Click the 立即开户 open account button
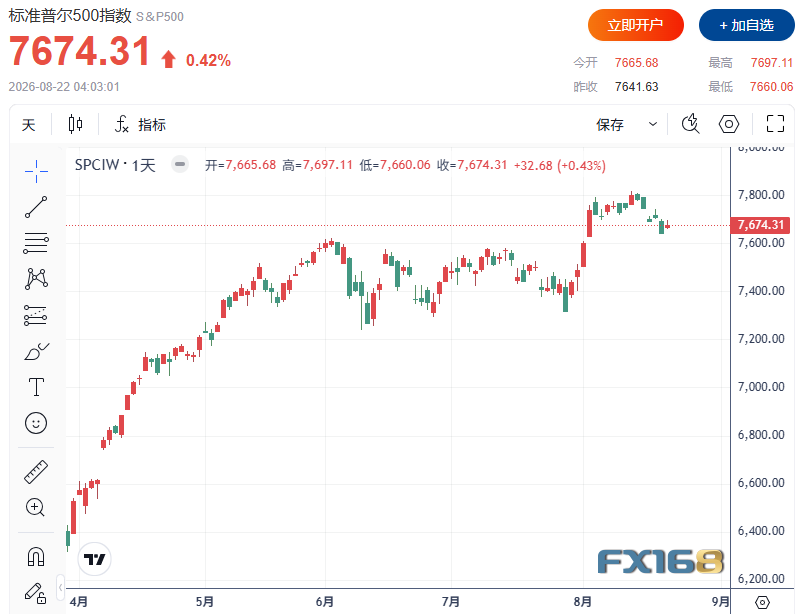The width and height of the screenshot is (805, 614). point(636,25)
